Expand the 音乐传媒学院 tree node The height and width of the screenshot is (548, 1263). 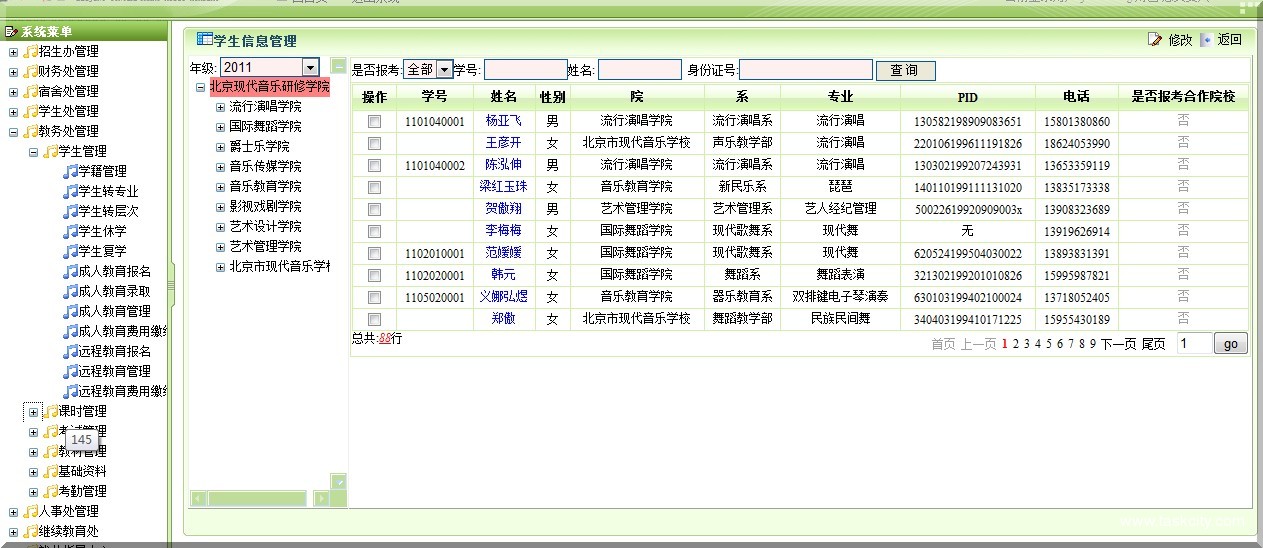(x=220, y=167)
